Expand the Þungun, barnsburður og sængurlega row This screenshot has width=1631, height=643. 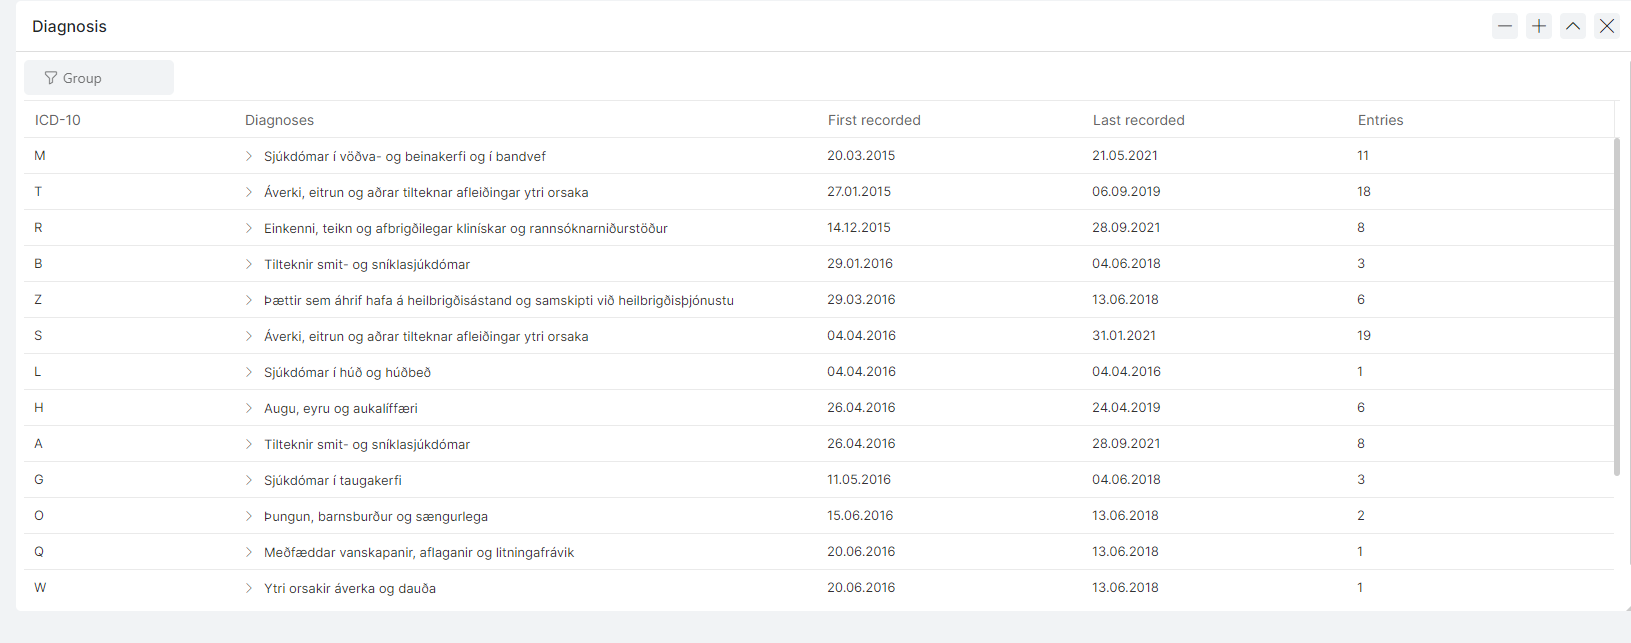pyautogui.click(x=249, y=516)
